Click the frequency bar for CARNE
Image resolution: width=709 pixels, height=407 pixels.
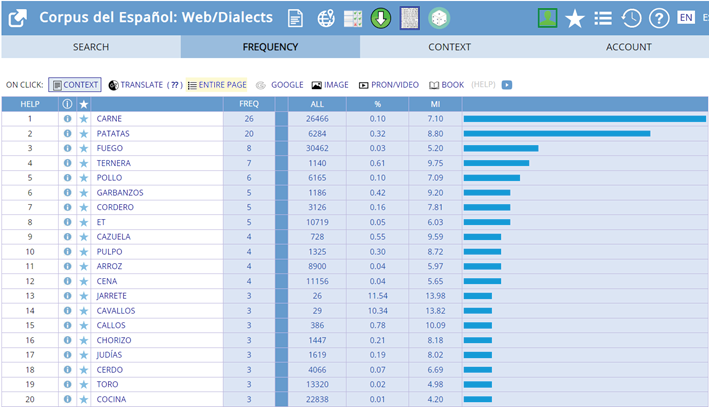(584, 119)
